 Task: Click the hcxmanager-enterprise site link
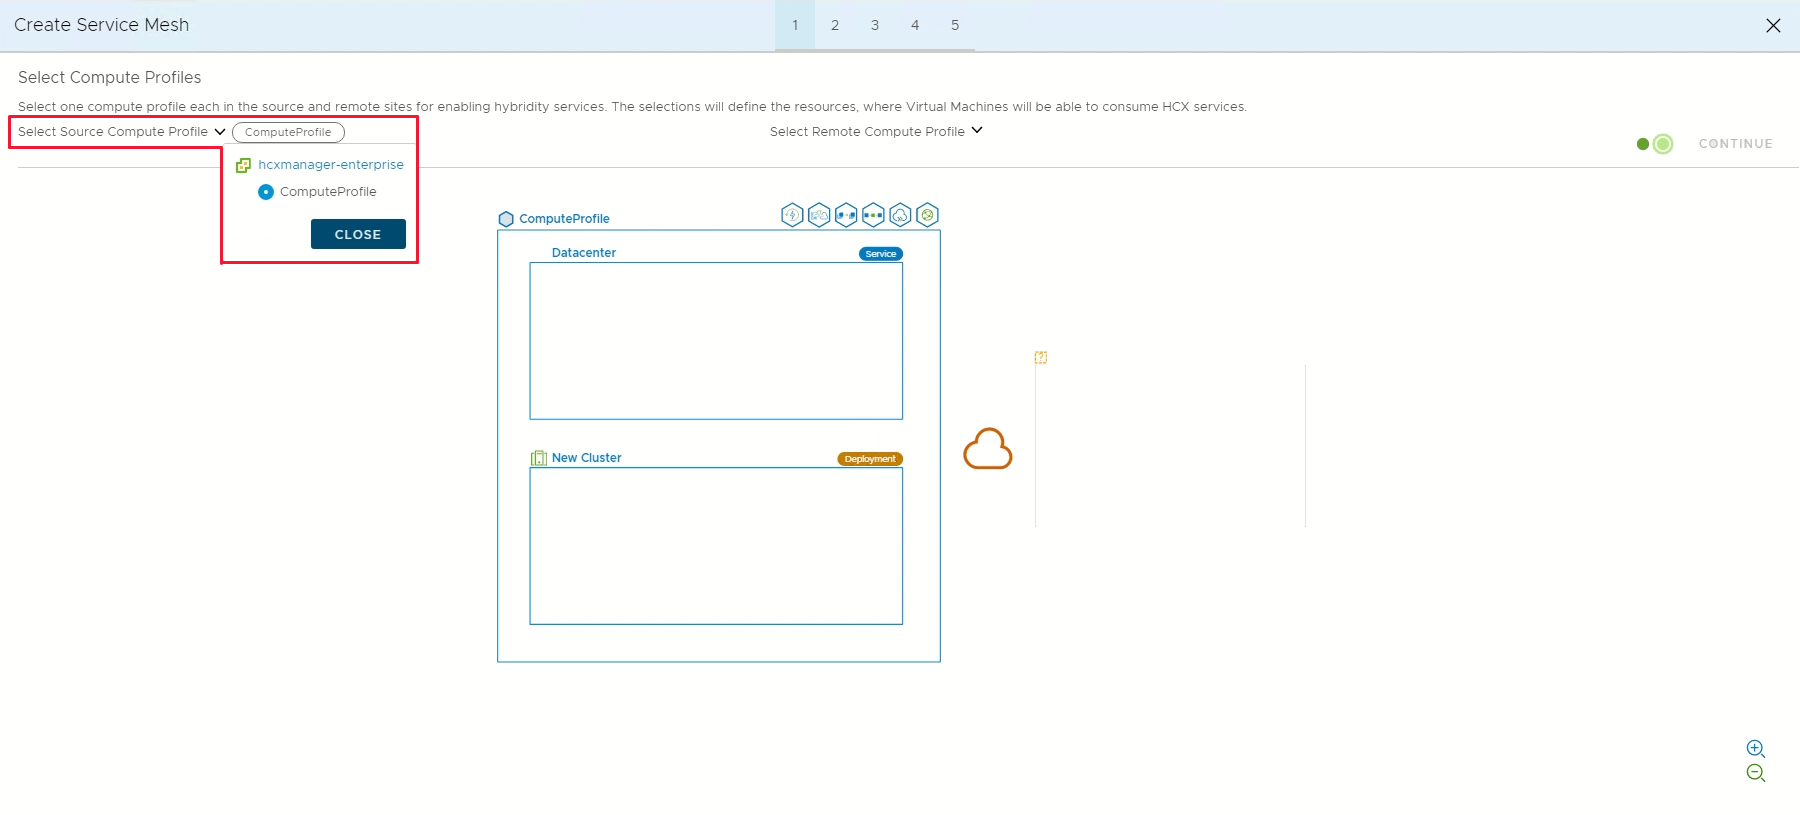coord(331,165)
